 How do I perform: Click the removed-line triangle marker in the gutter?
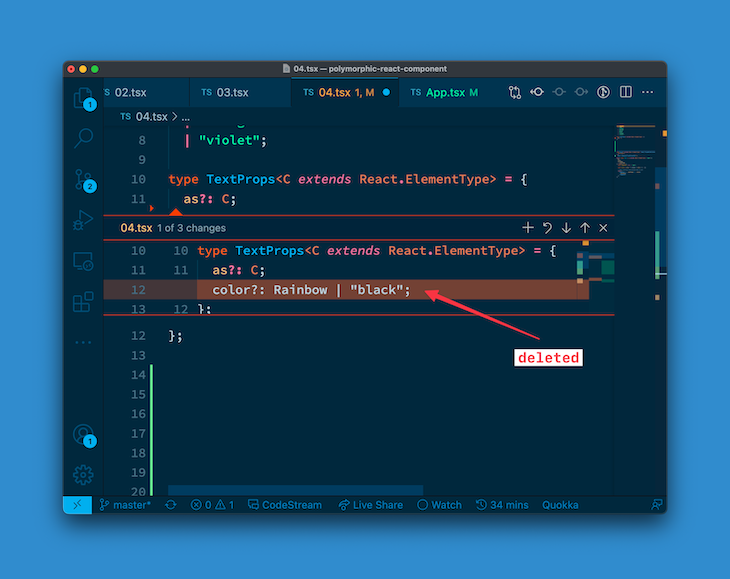click(151, 208)
